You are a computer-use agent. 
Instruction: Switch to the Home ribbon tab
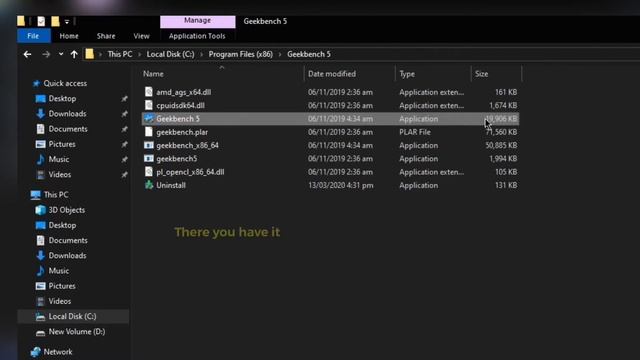[69, 36]
